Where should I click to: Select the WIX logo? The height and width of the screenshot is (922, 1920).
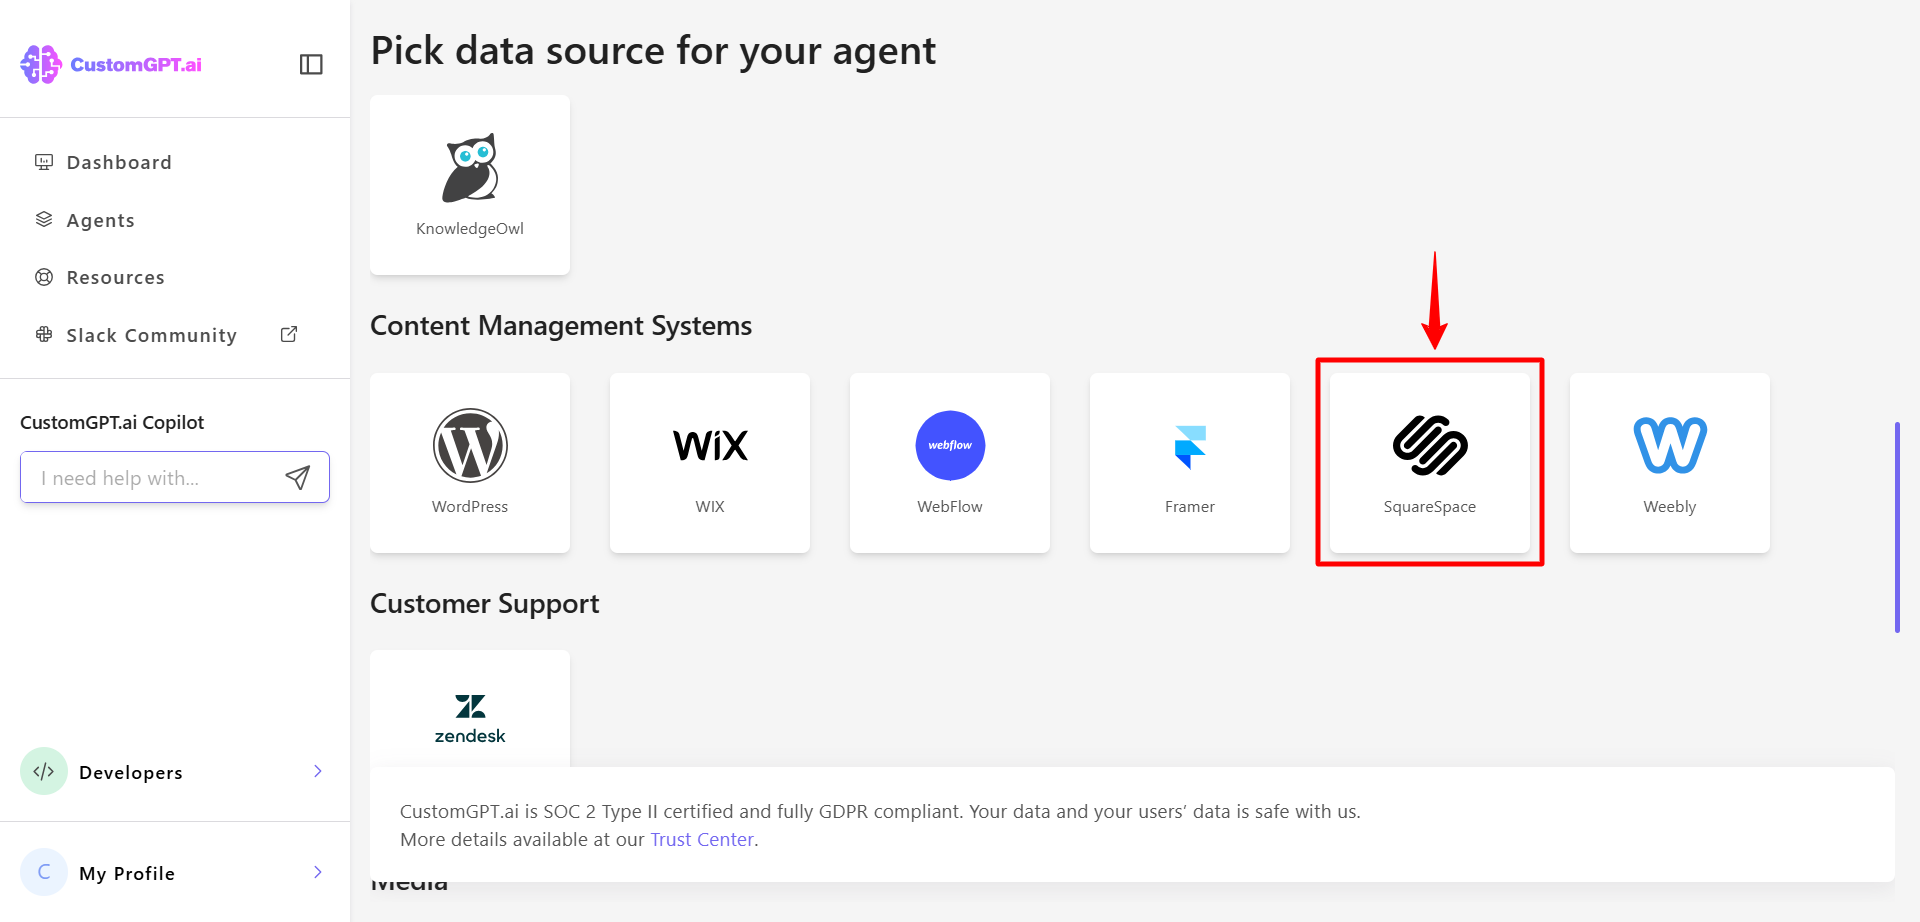point(710,445)
